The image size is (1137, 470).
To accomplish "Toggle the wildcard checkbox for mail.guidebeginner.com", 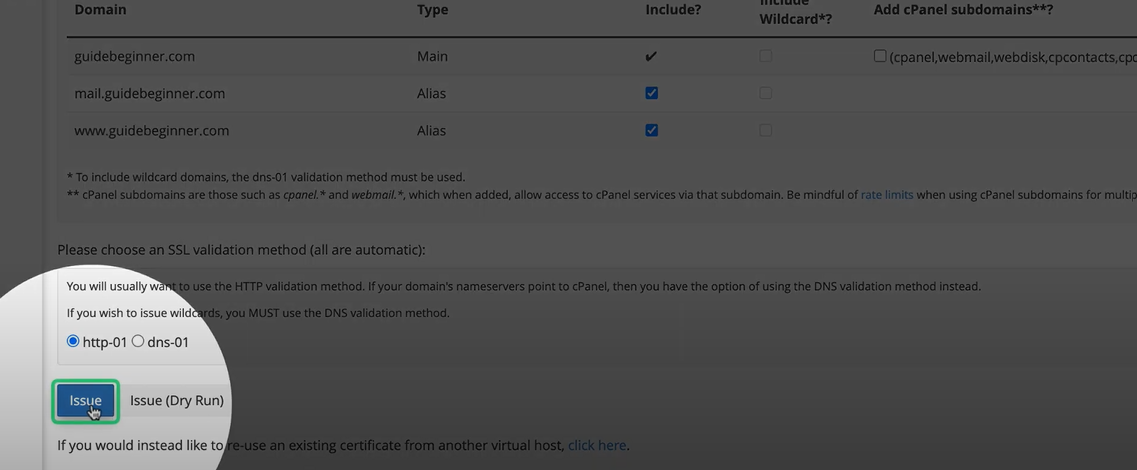I will click(765, 93).
